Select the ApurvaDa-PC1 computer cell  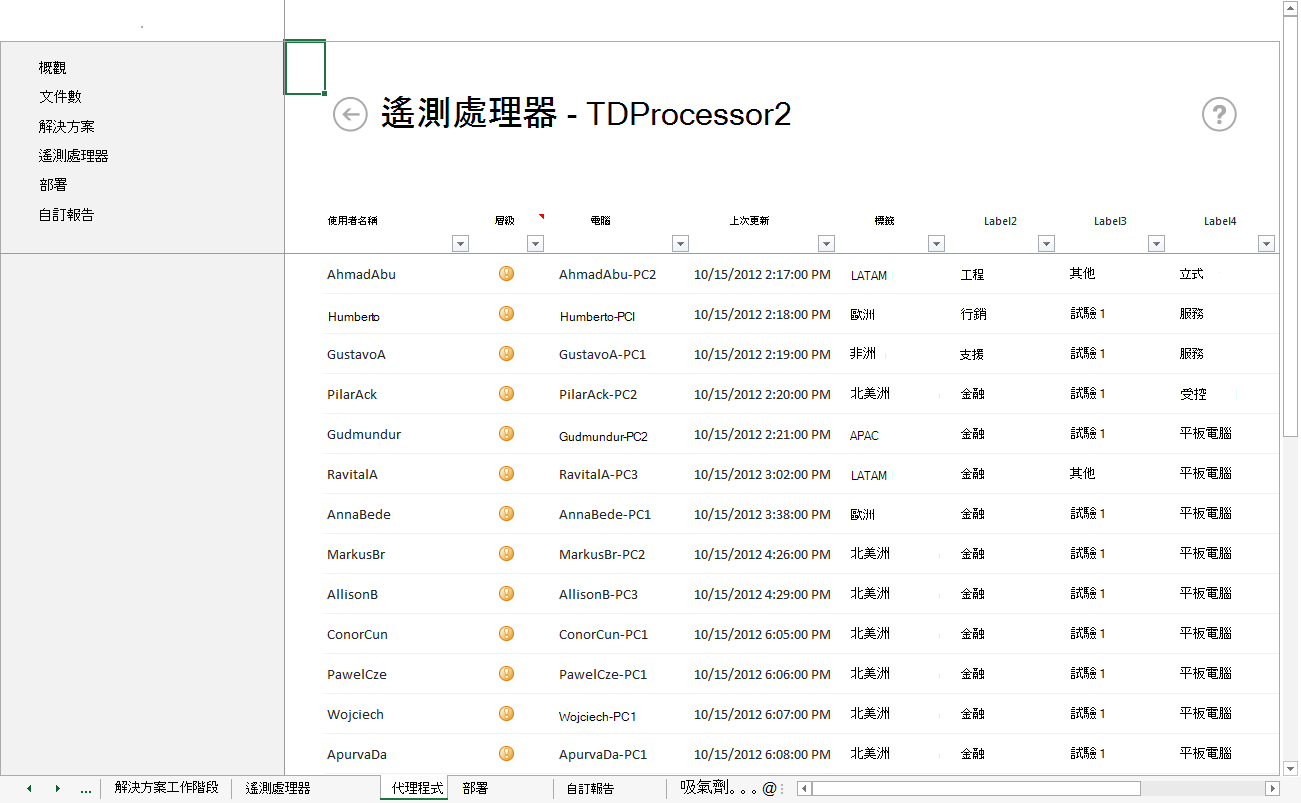coord(603,754)
